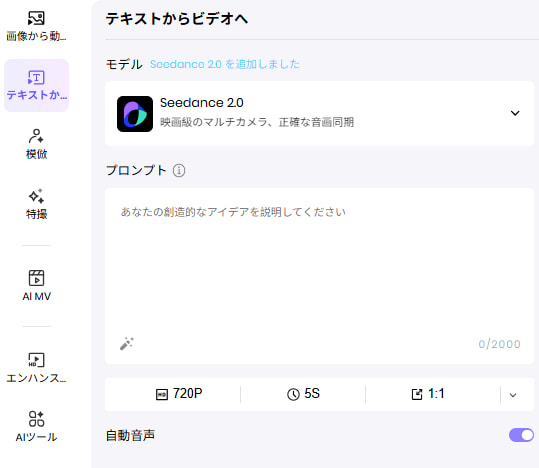Click the Seedance 2.0 logo thumbnail
Viewport: 539px width, 468px height.
(x=135, y=114)
